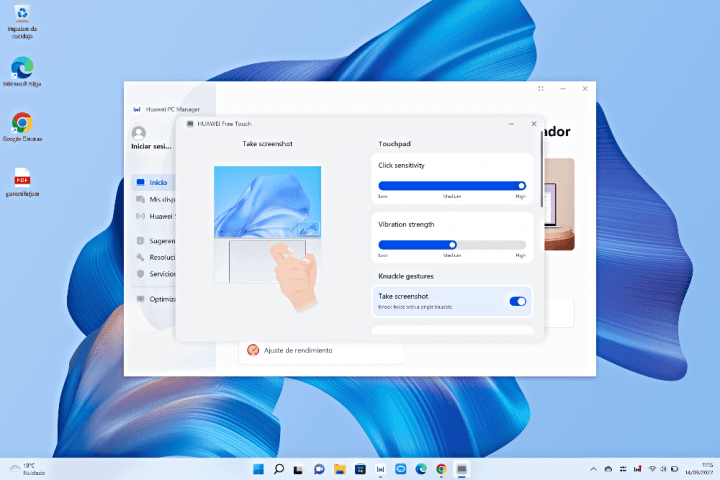720x480 pixels.
Task: Click the Wi-Fi tray icon
Action: tap(652, 469)
